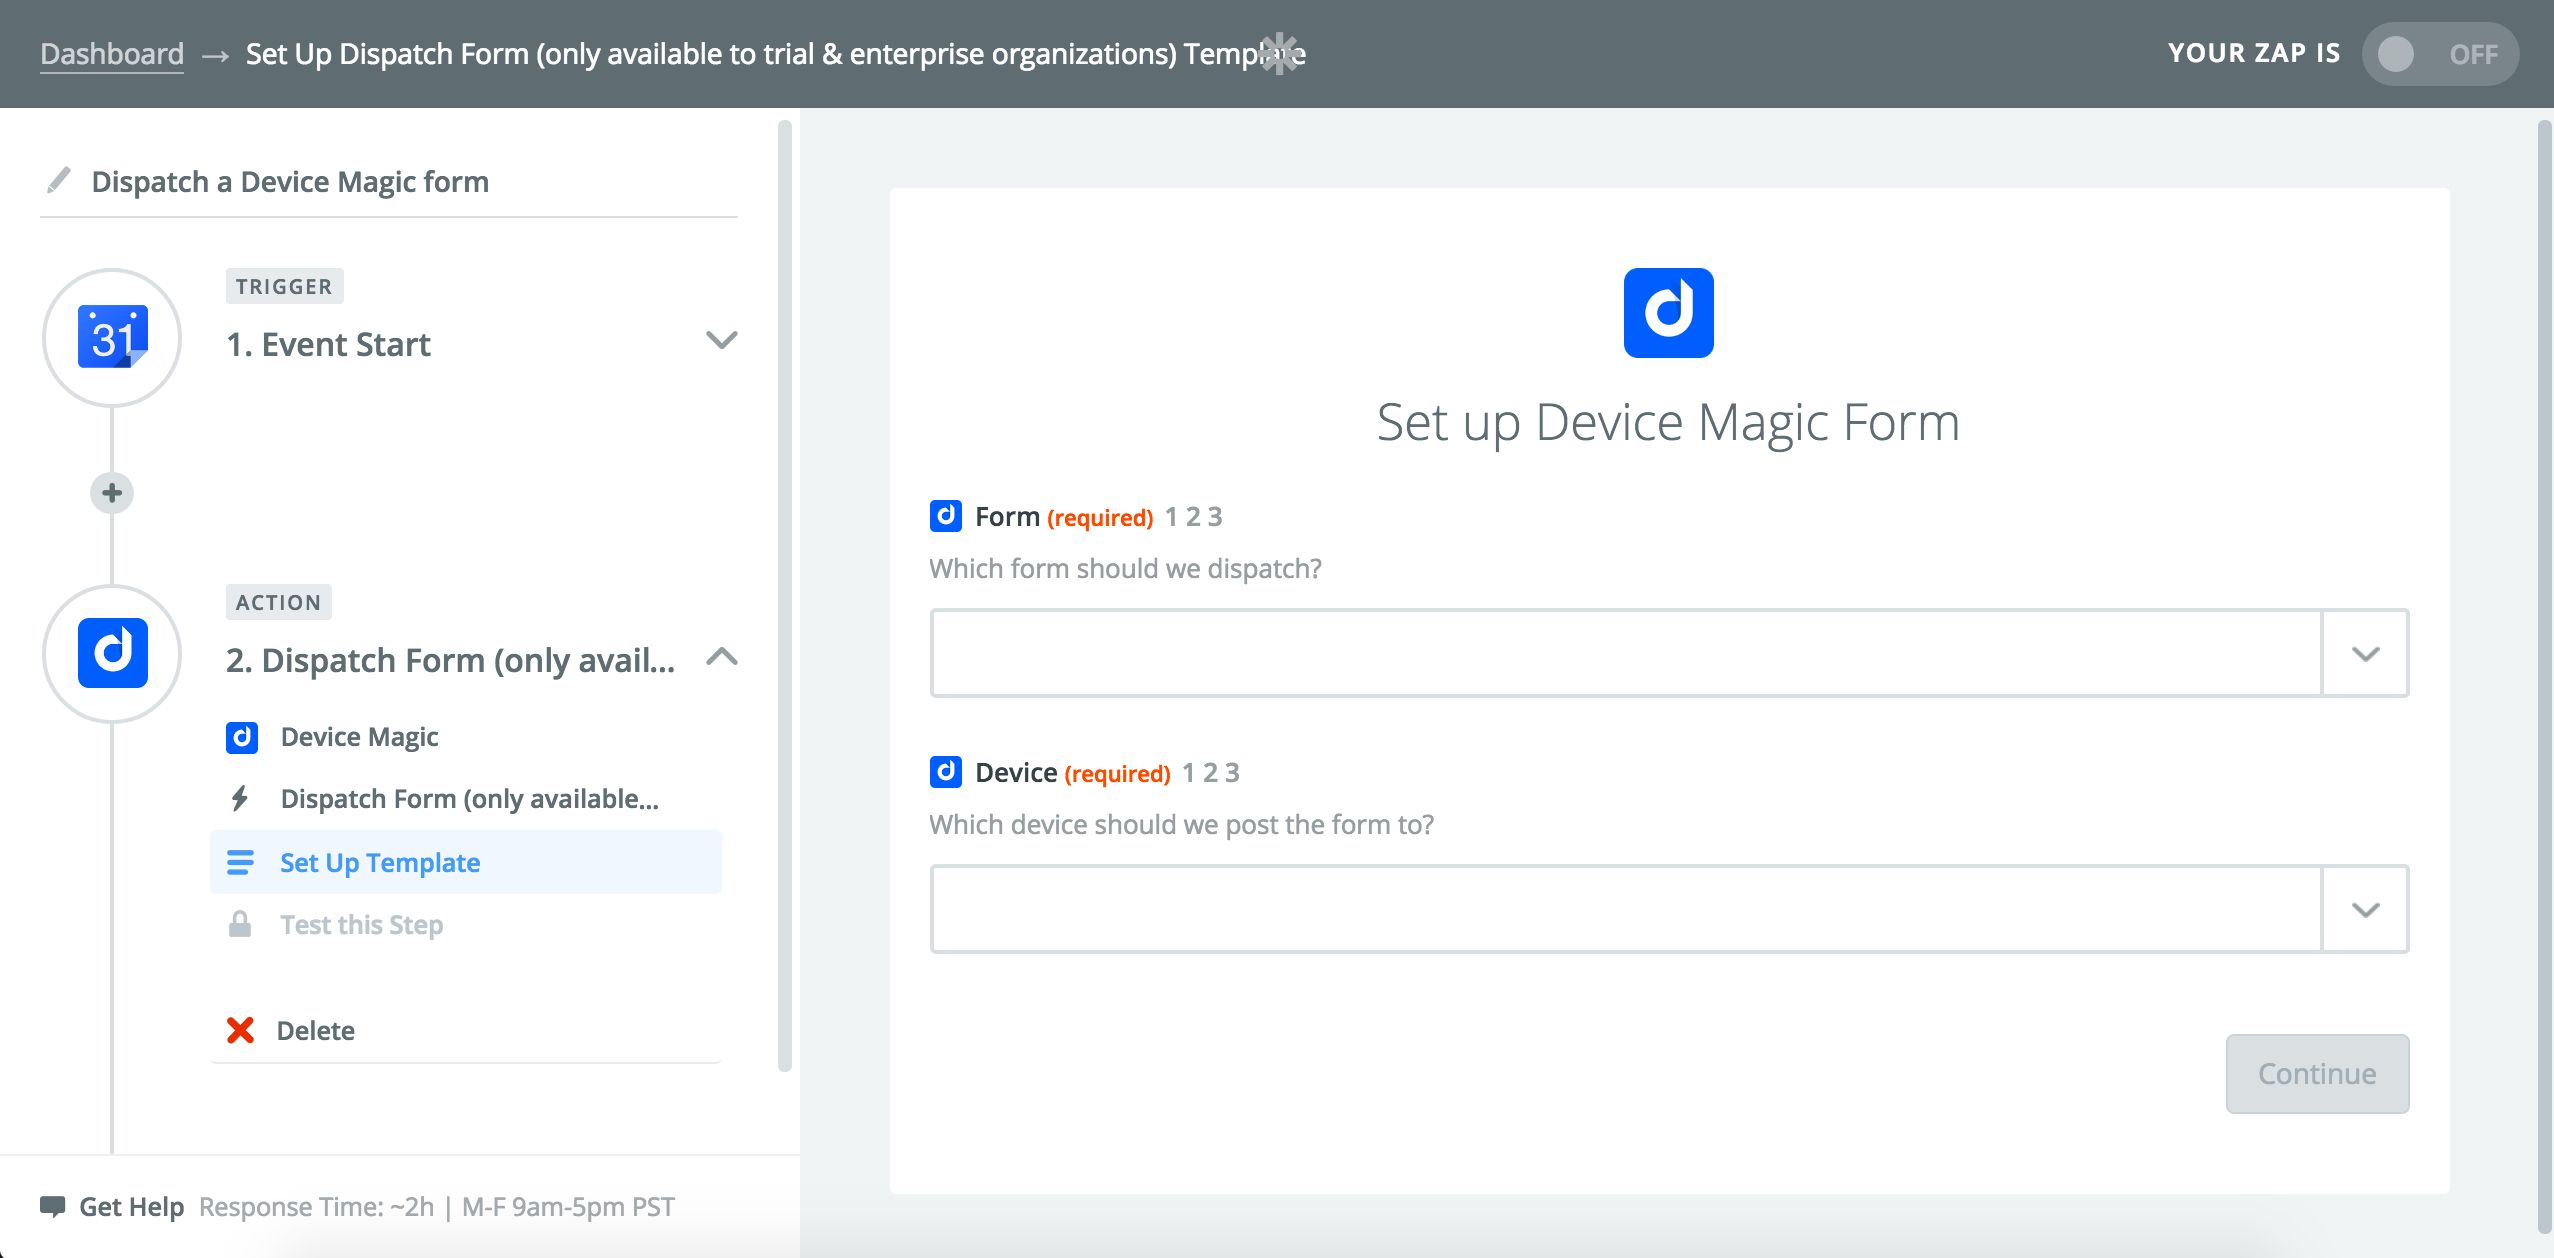
Task: Collapse the Dispatch Form action step
Action: point(721,657)
